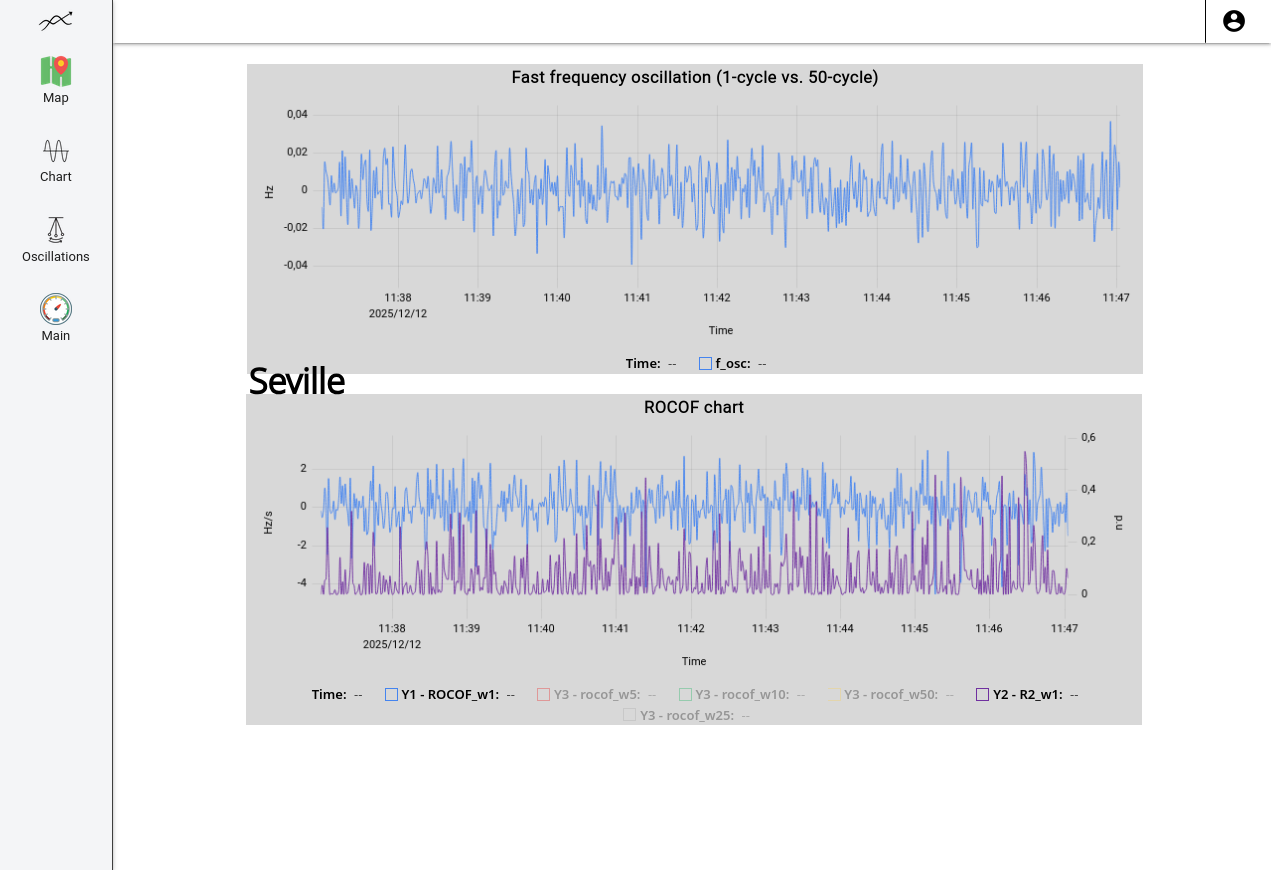This screenshot has width=1271, height=870.
Task: Click the 11:42 tick on the ROCOF chart
Action: [x=691, y=628]
